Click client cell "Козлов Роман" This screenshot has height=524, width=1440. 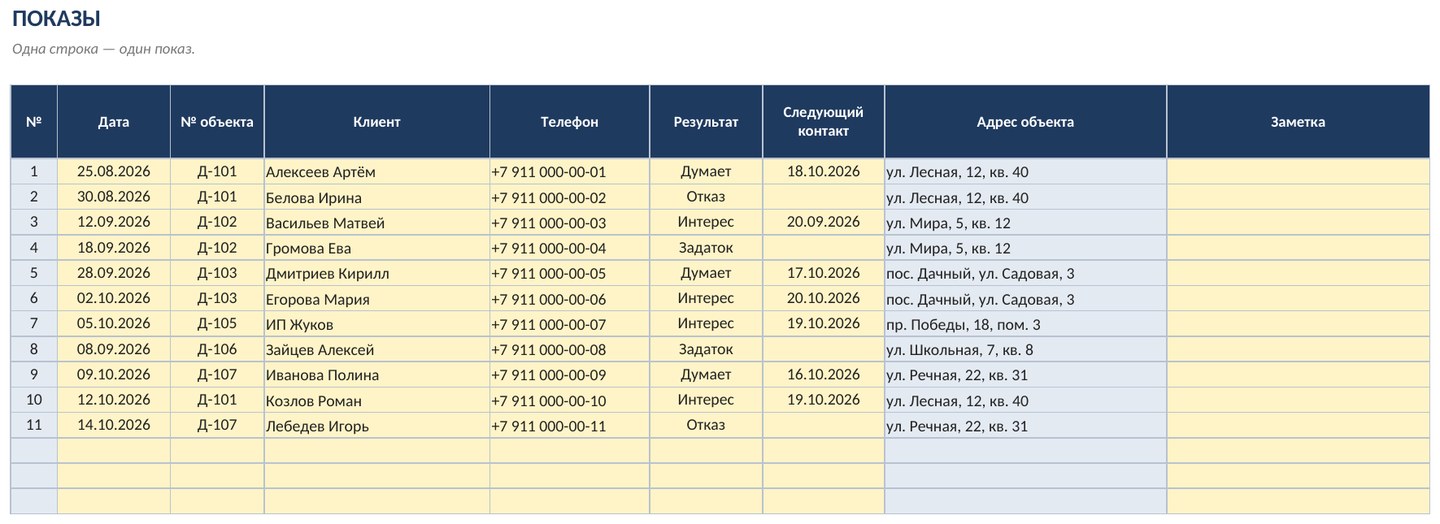click(x=377, y=400)
